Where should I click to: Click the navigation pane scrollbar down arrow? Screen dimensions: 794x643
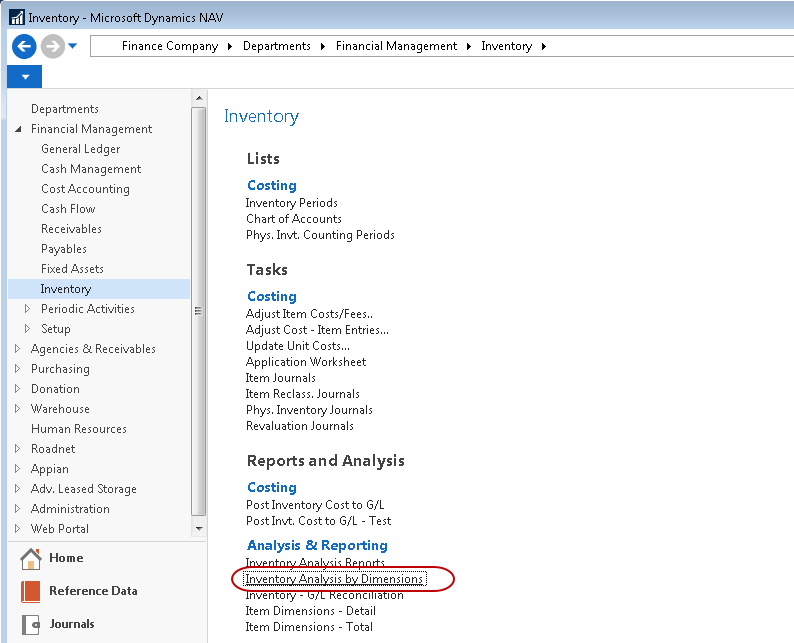[199, 528]
